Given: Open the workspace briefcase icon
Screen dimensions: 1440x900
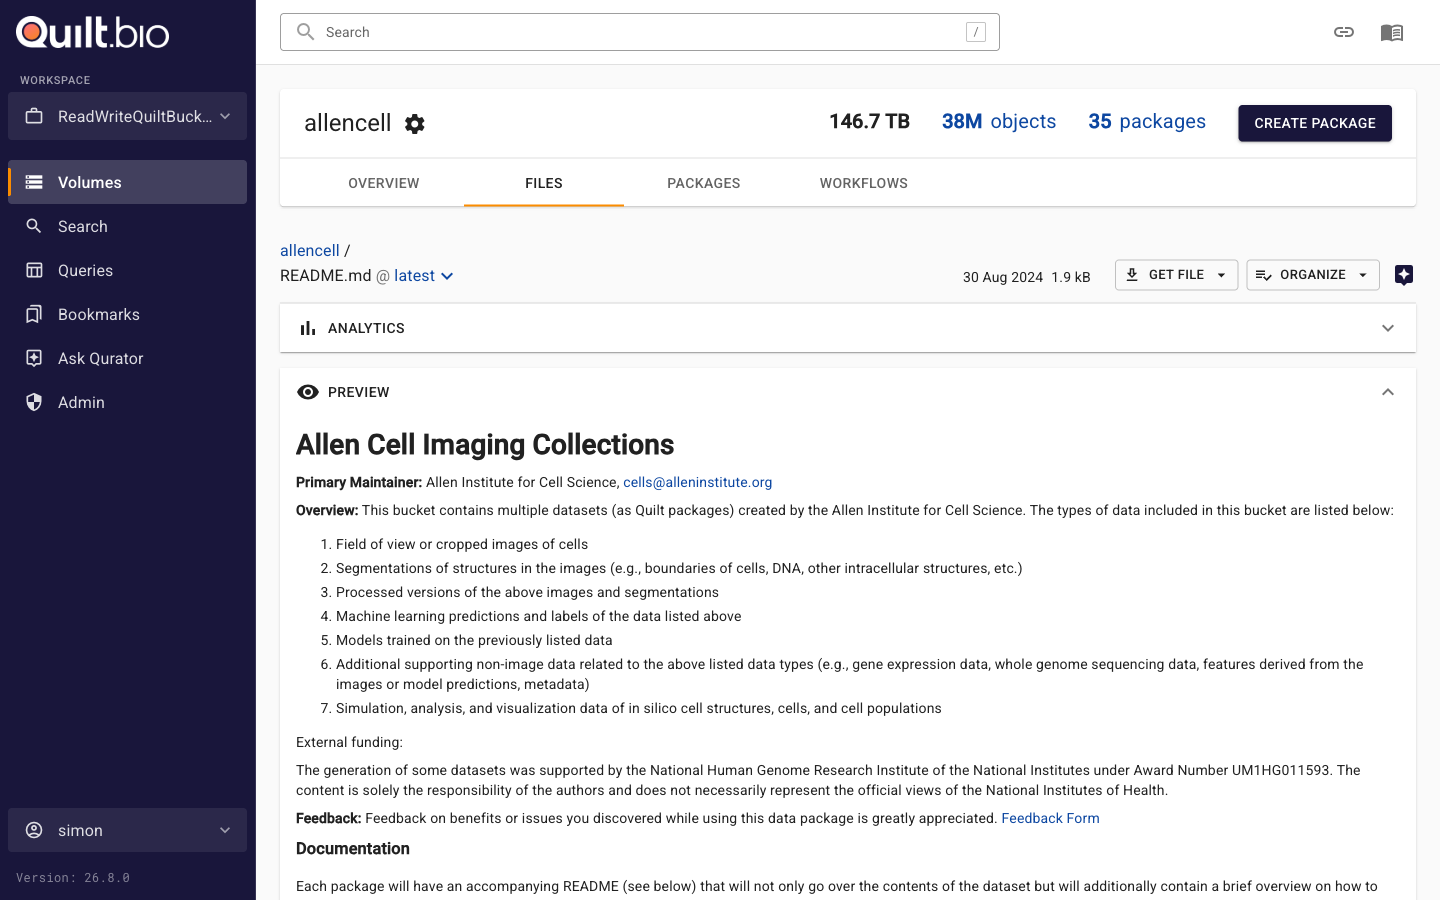Looking at the screenshot, I should click(34, 116).
